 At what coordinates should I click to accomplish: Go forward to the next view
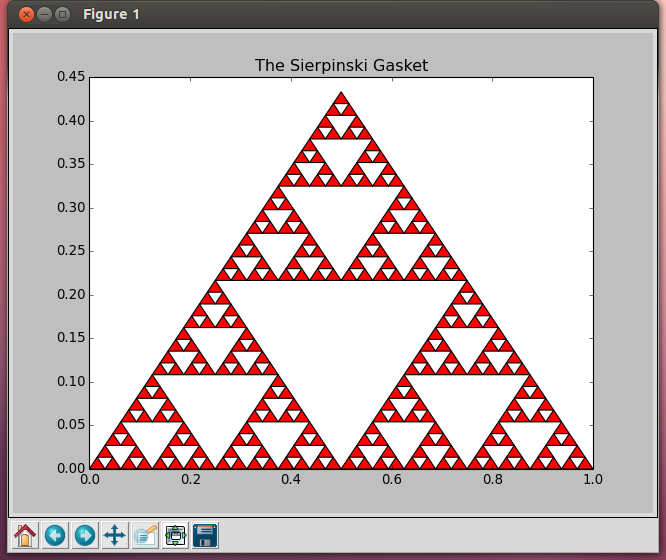tap(85, 535)
